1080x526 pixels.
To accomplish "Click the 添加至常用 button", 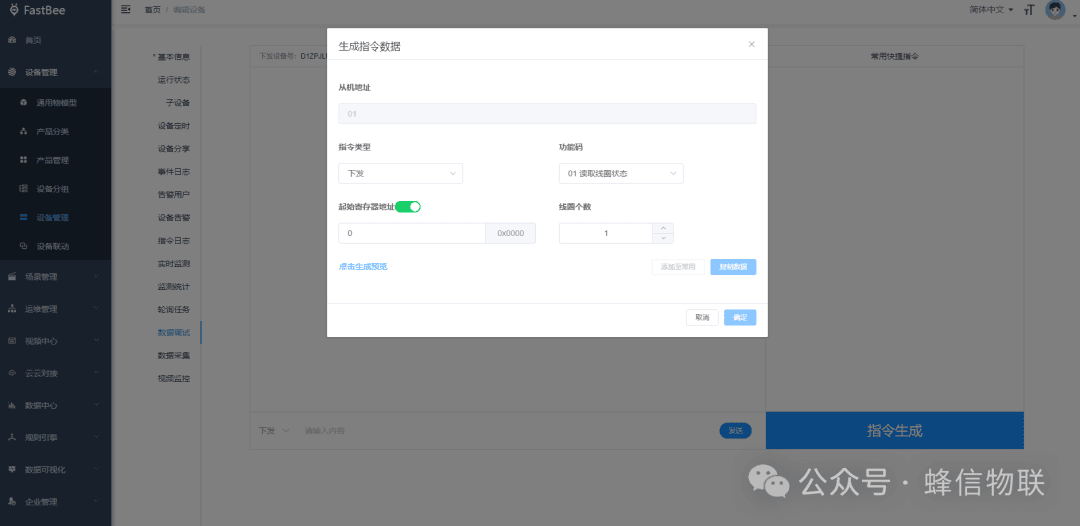I will click(x=678, y=267).
